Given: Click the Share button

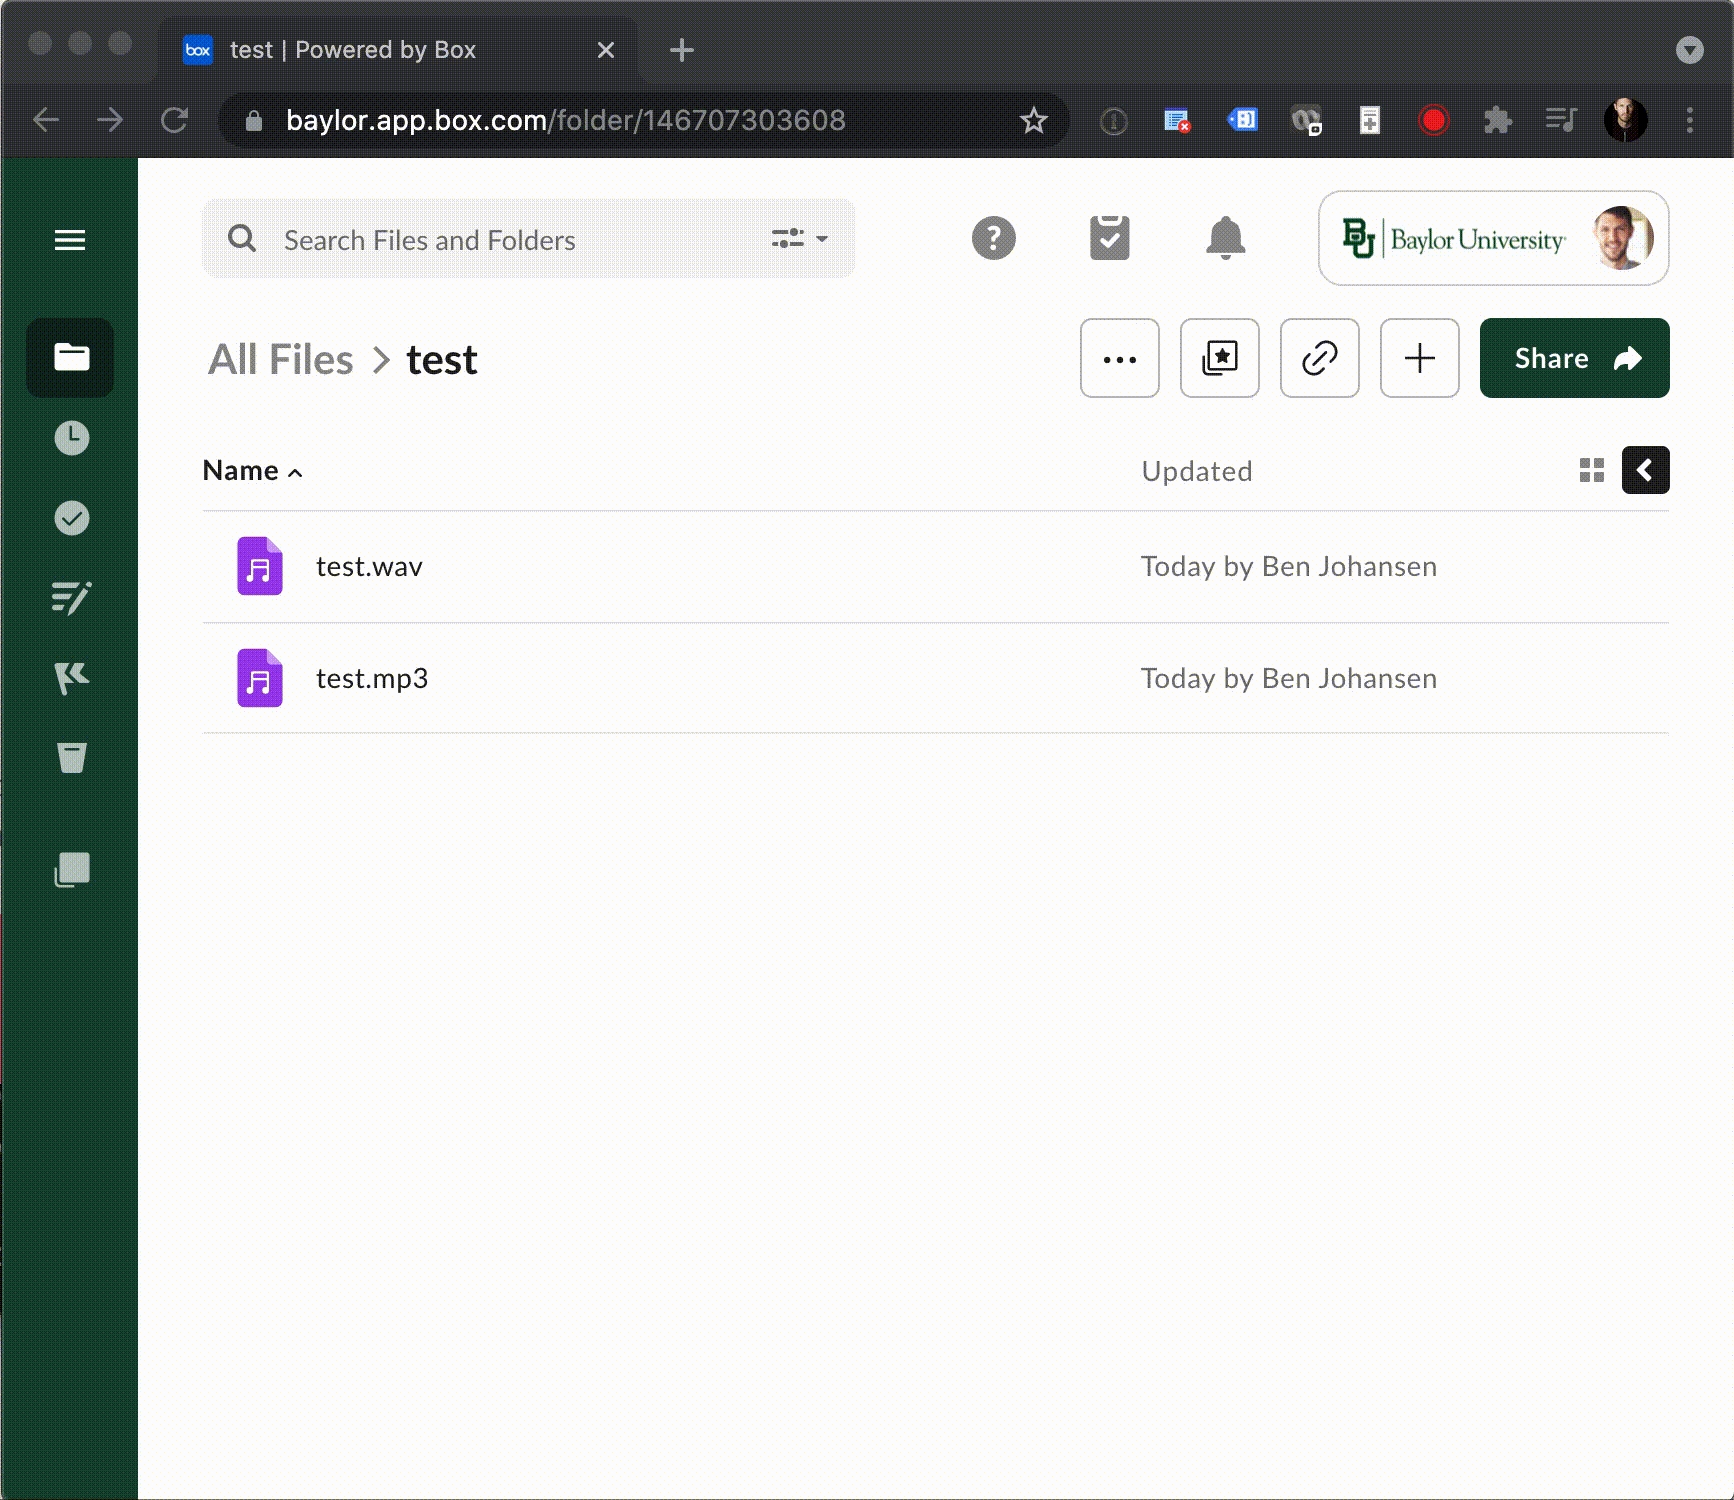Looking at the screenshot, I should click(x=1574, y=358).
